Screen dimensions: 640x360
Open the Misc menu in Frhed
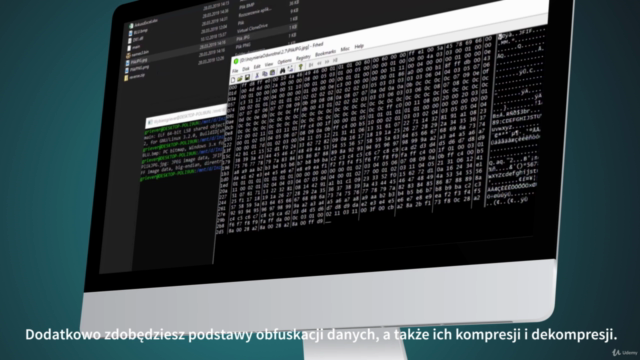345,49
